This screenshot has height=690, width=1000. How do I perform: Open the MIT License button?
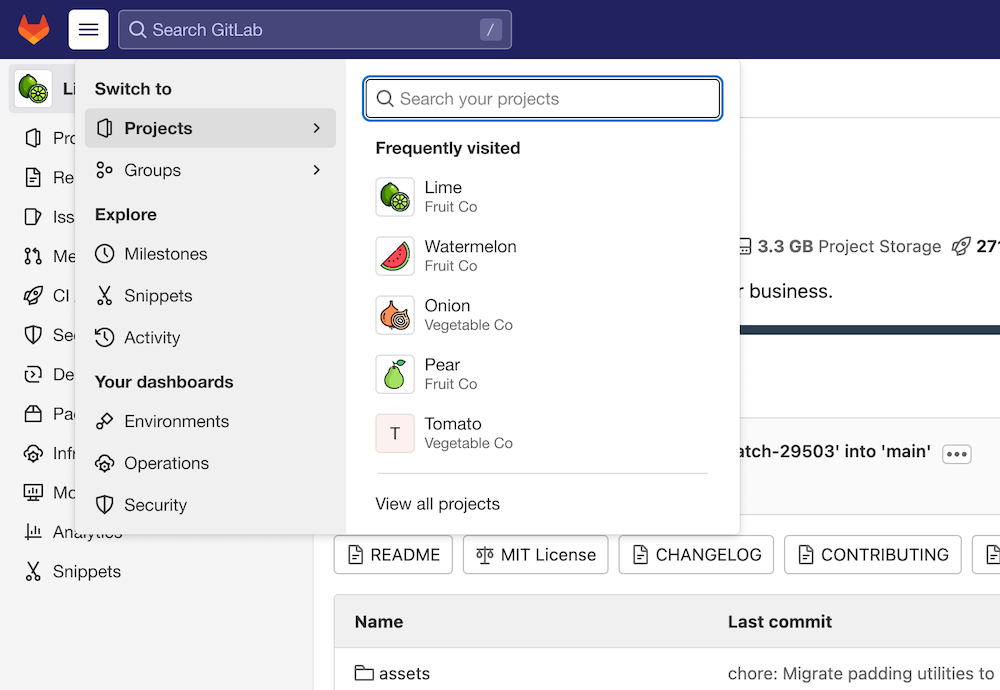(x=535, y=554)
